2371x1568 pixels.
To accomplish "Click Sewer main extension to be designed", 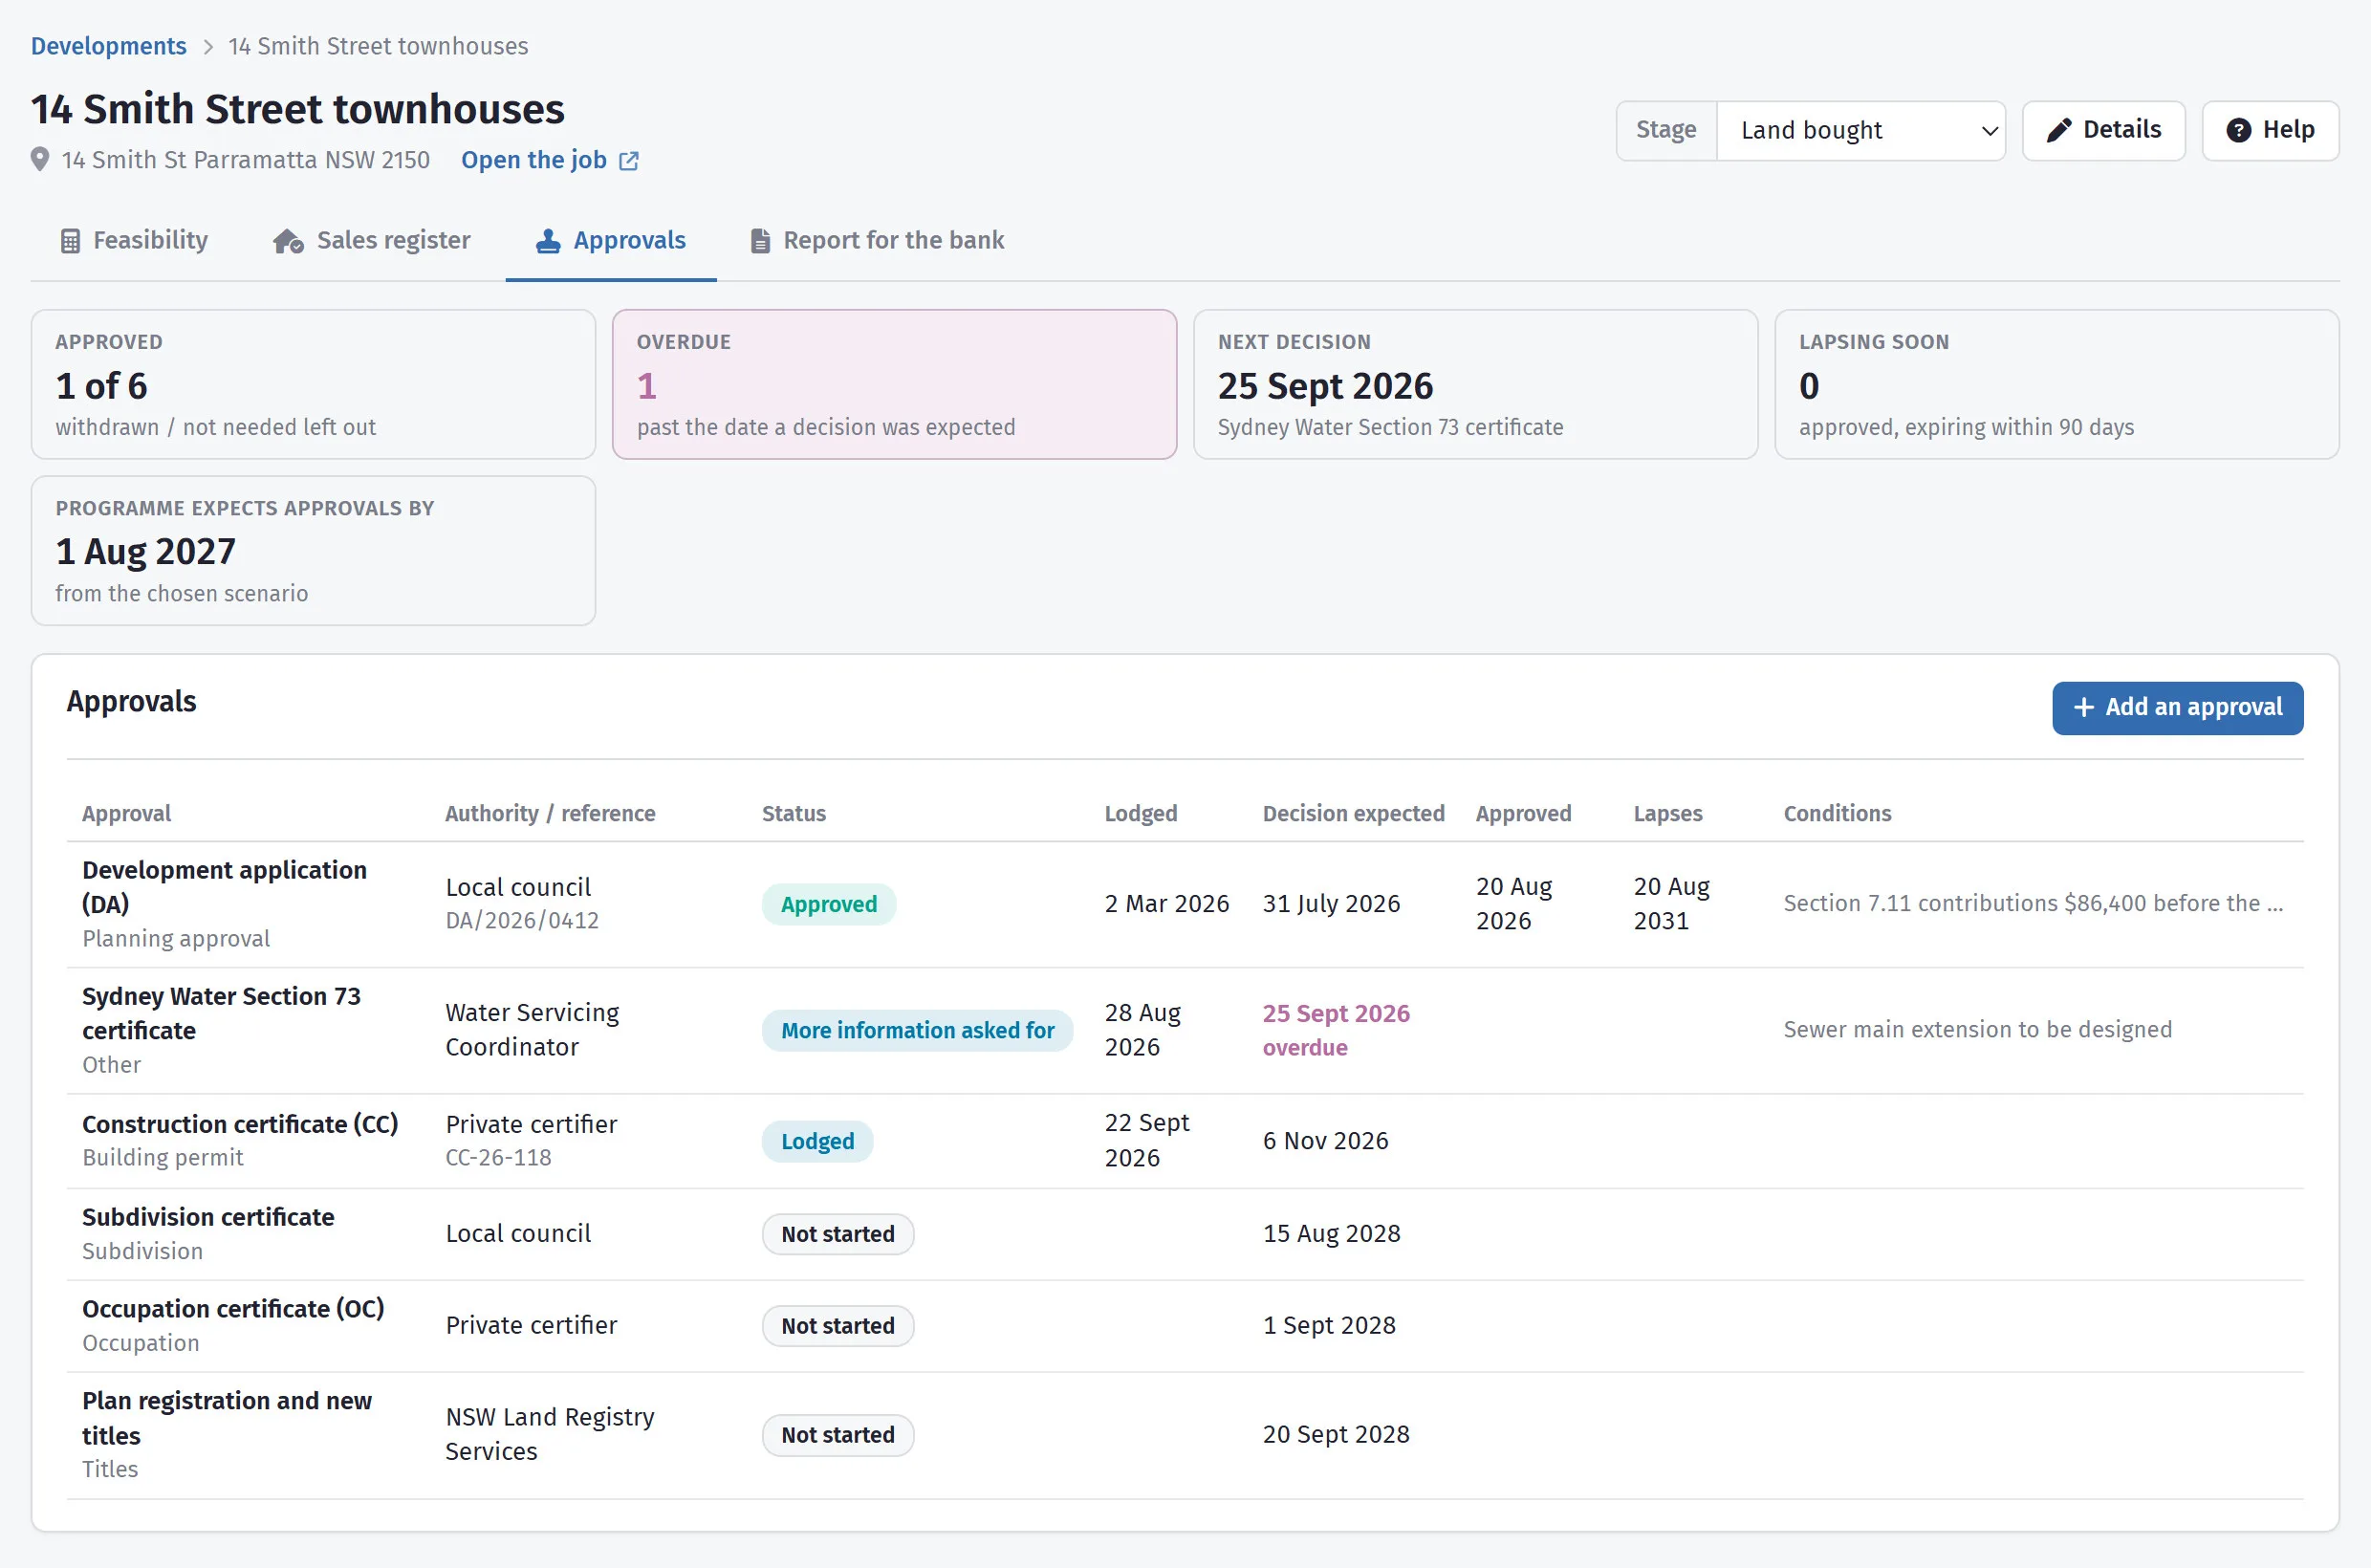I will point(1977,1030).
